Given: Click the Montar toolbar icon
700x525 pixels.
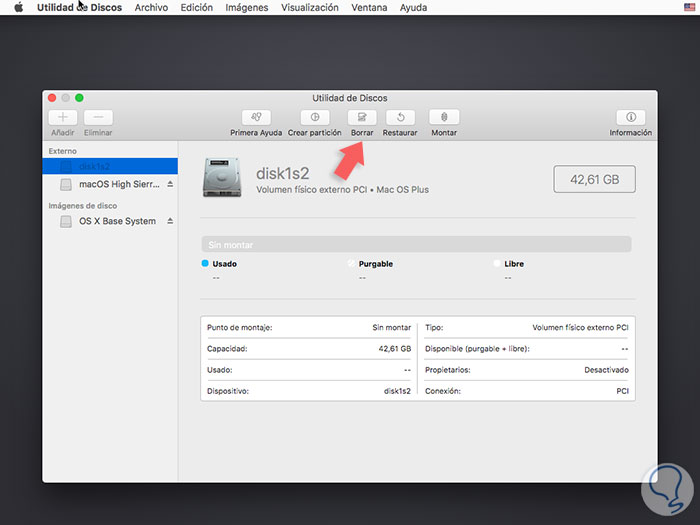Looking at the screenshot, I should pos(444,117).
